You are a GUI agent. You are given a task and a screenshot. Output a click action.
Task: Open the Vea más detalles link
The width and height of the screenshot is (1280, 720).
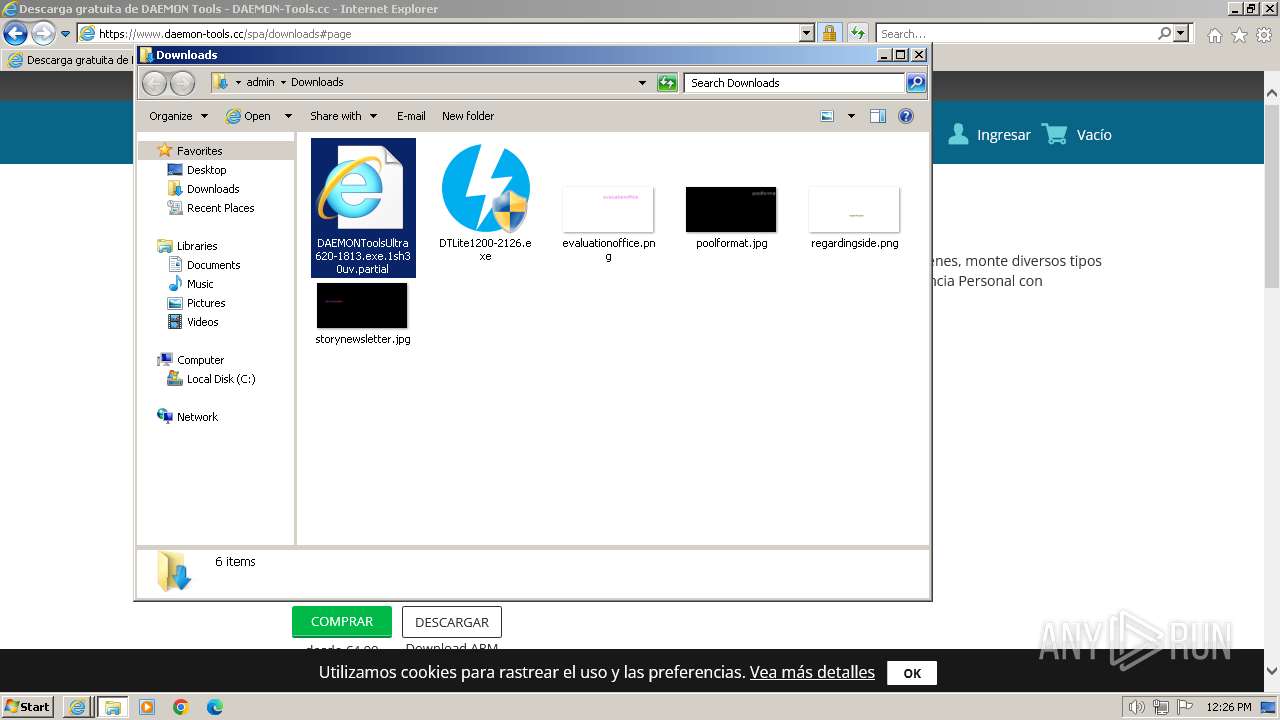click(812, 673)
